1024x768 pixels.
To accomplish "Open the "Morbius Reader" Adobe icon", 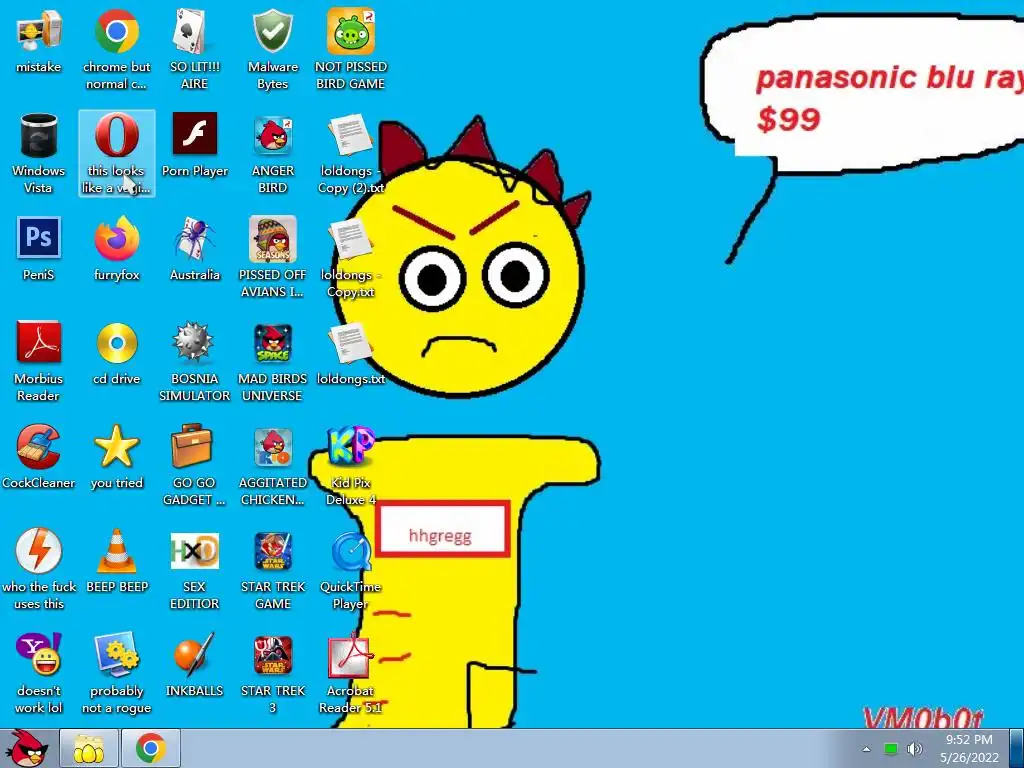I will pos(39,342).
